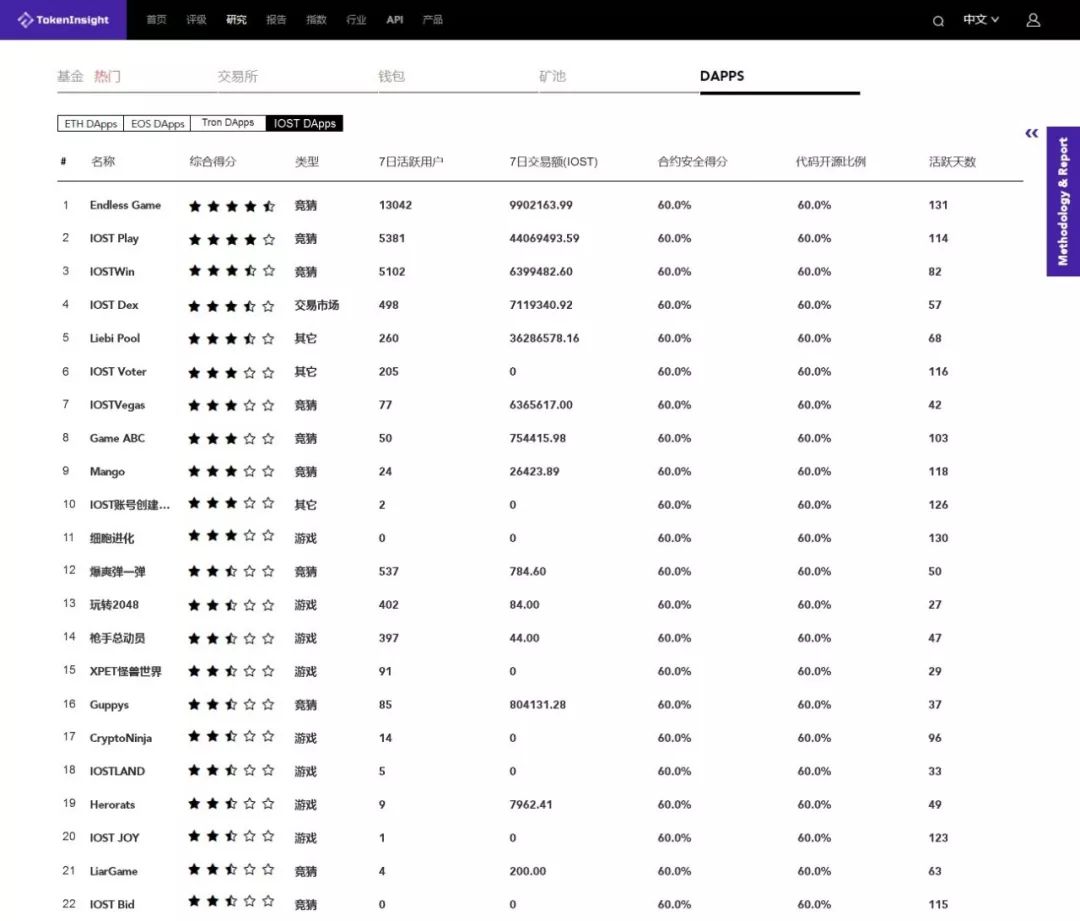Select the DAPPS tab

(x=722, y=76)
